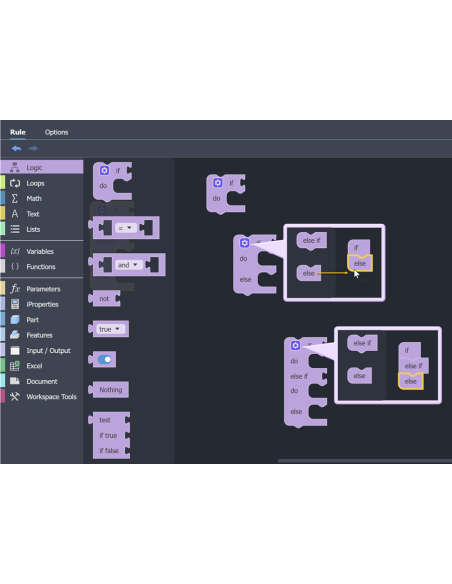The image size is (452, 584).
Task: Select the Nothing block
Action: click(x=109, y=390)
